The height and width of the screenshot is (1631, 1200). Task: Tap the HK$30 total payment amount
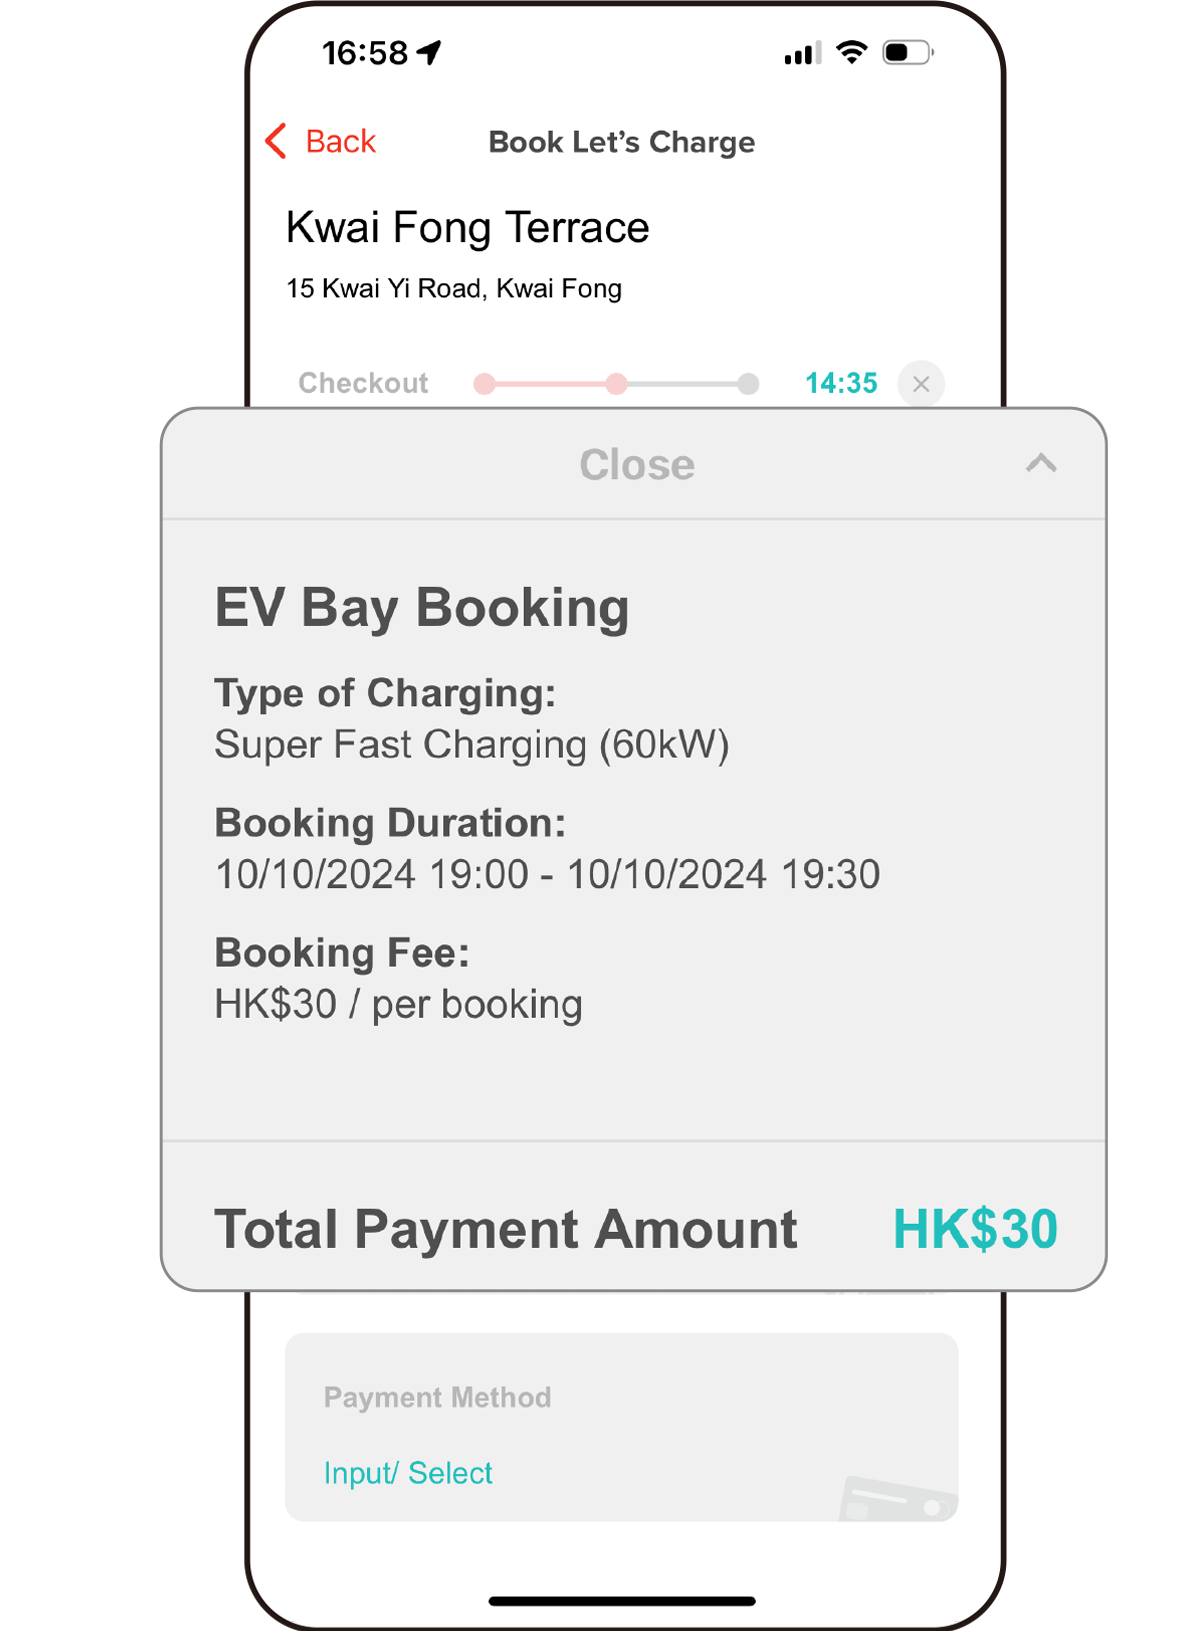pos(975,1229)
